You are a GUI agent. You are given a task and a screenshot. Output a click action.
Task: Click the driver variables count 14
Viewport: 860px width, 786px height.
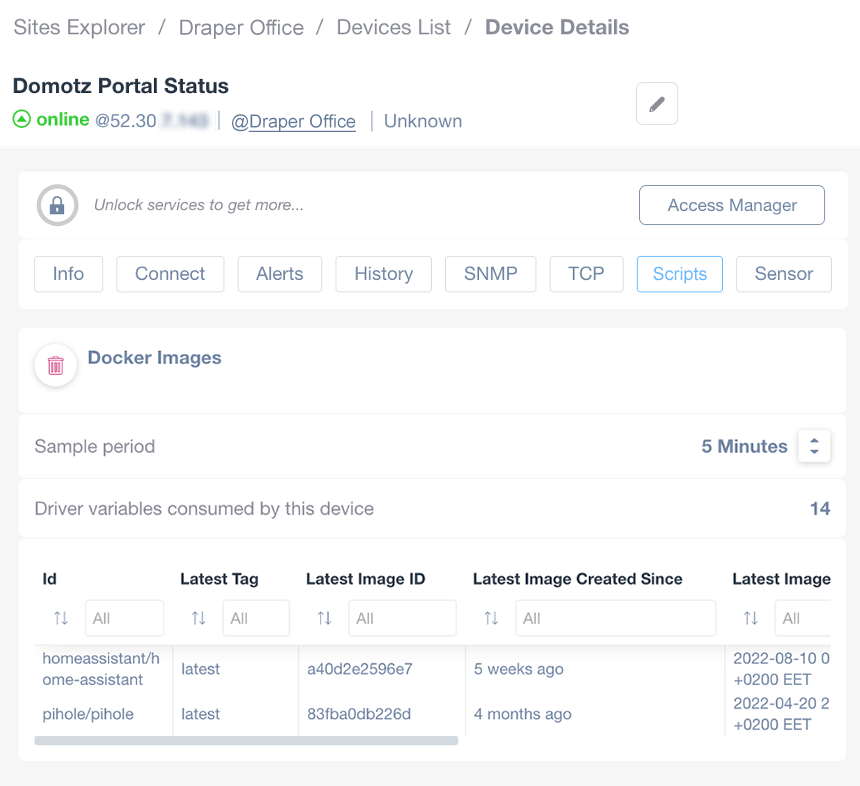point(820,508)
